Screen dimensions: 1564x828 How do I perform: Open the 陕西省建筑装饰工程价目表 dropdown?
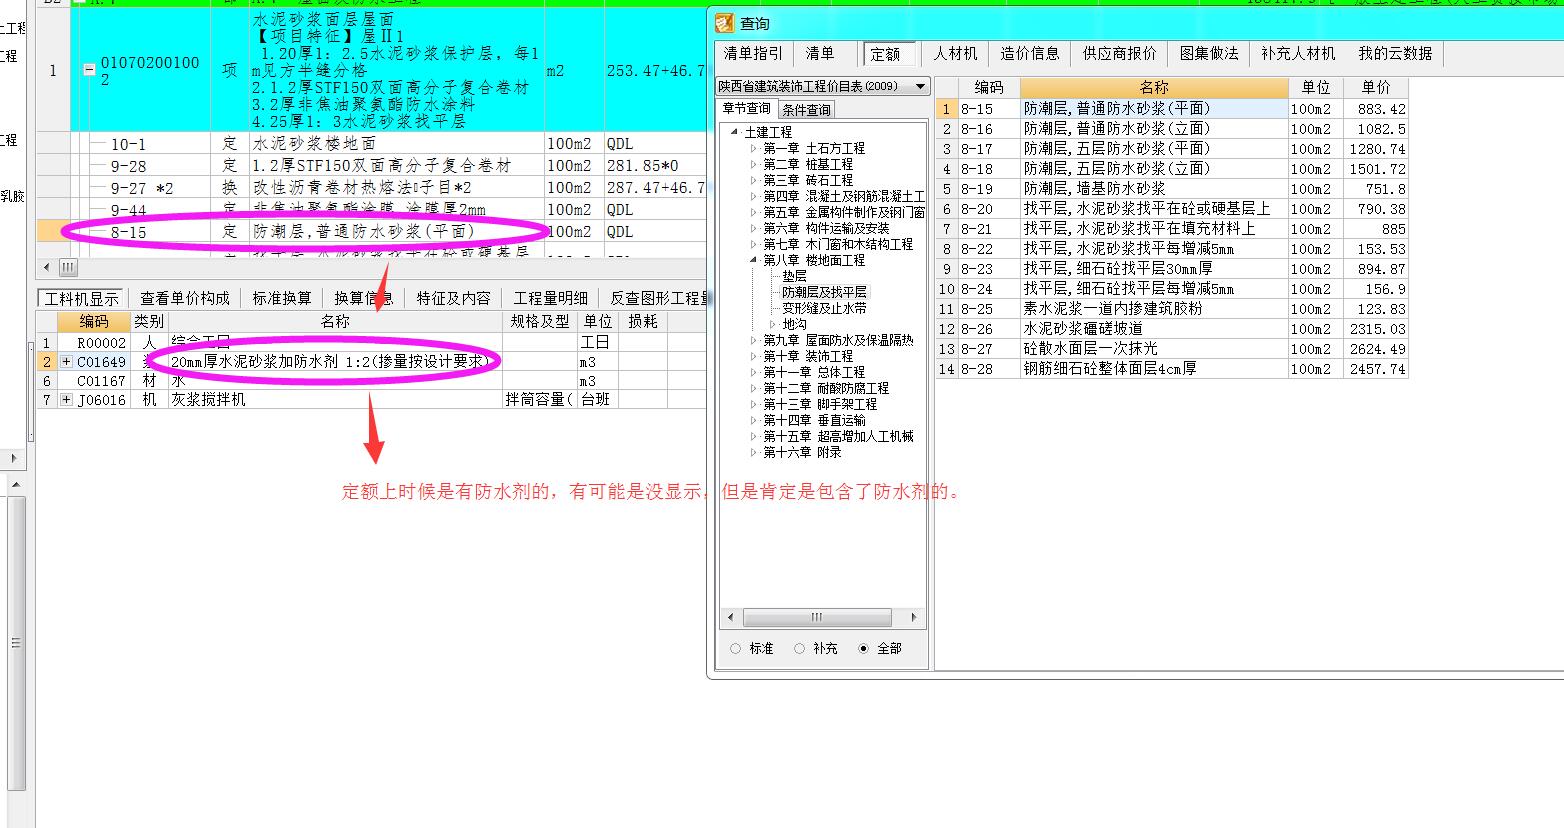(x=920, y=86)
